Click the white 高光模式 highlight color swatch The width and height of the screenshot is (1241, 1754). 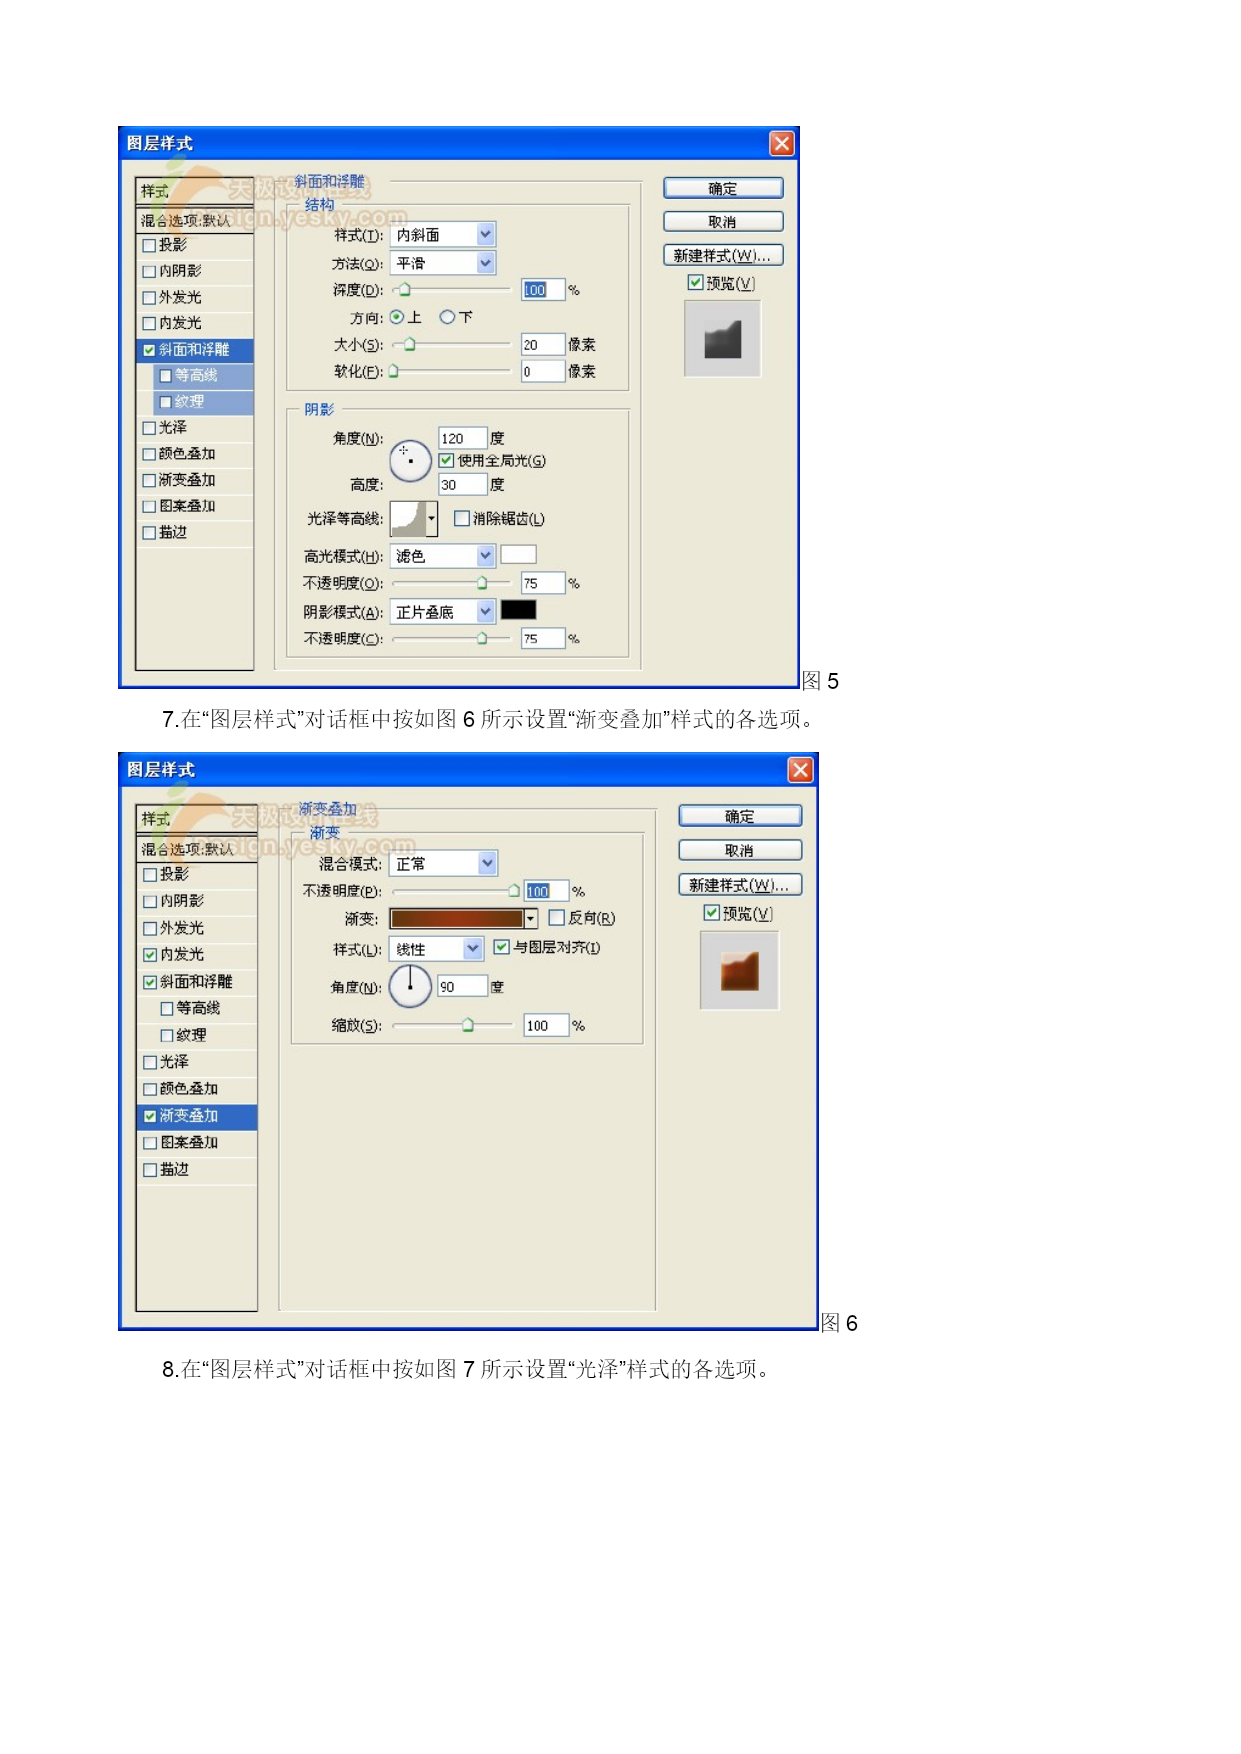click(x=518, y=555)
